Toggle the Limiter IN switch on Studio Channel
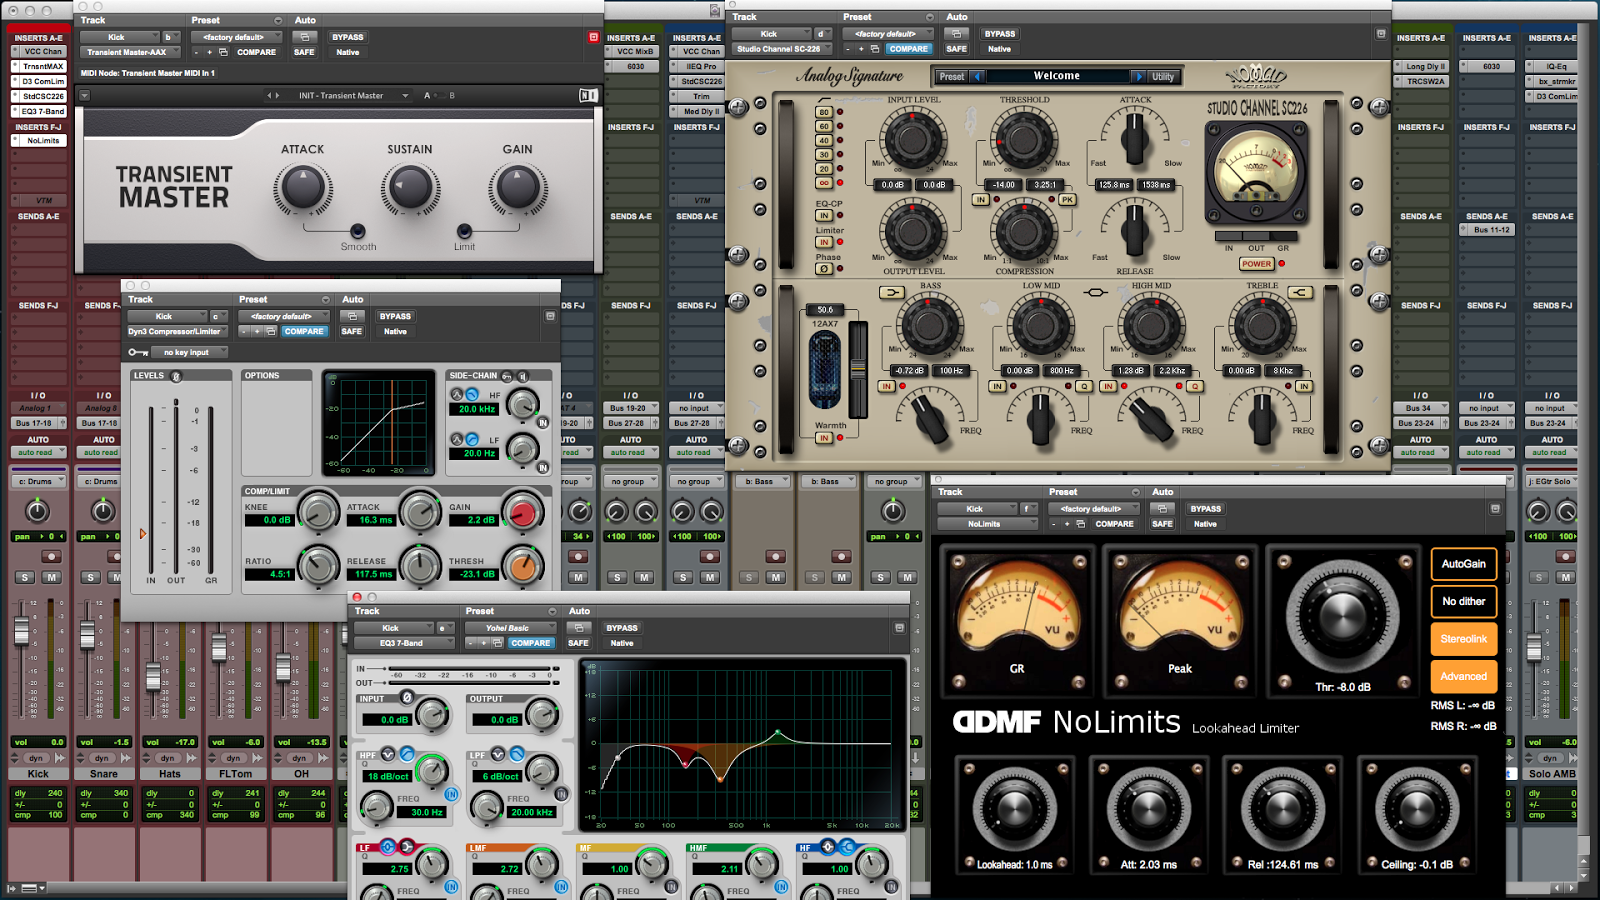This screenshot has width=1600, height=900. [x=823, y=242]
